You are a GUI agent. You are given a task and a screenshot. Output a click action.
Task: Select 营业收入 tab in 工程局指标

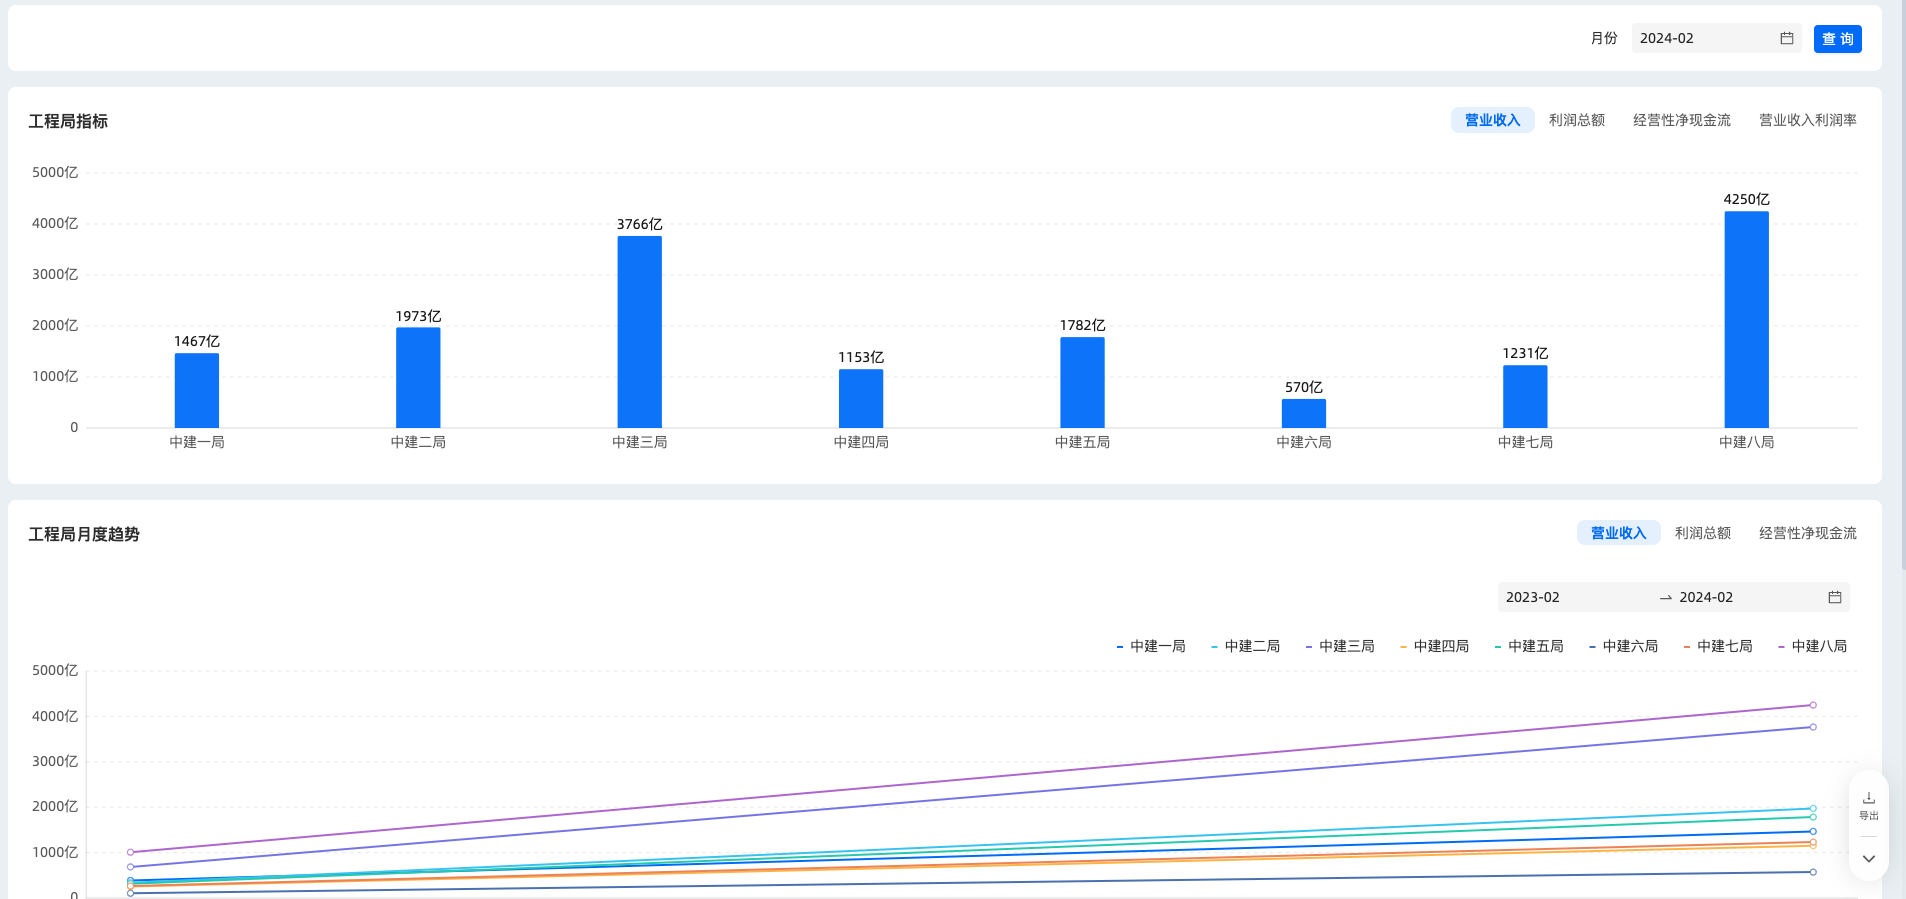click(1492, 120)
